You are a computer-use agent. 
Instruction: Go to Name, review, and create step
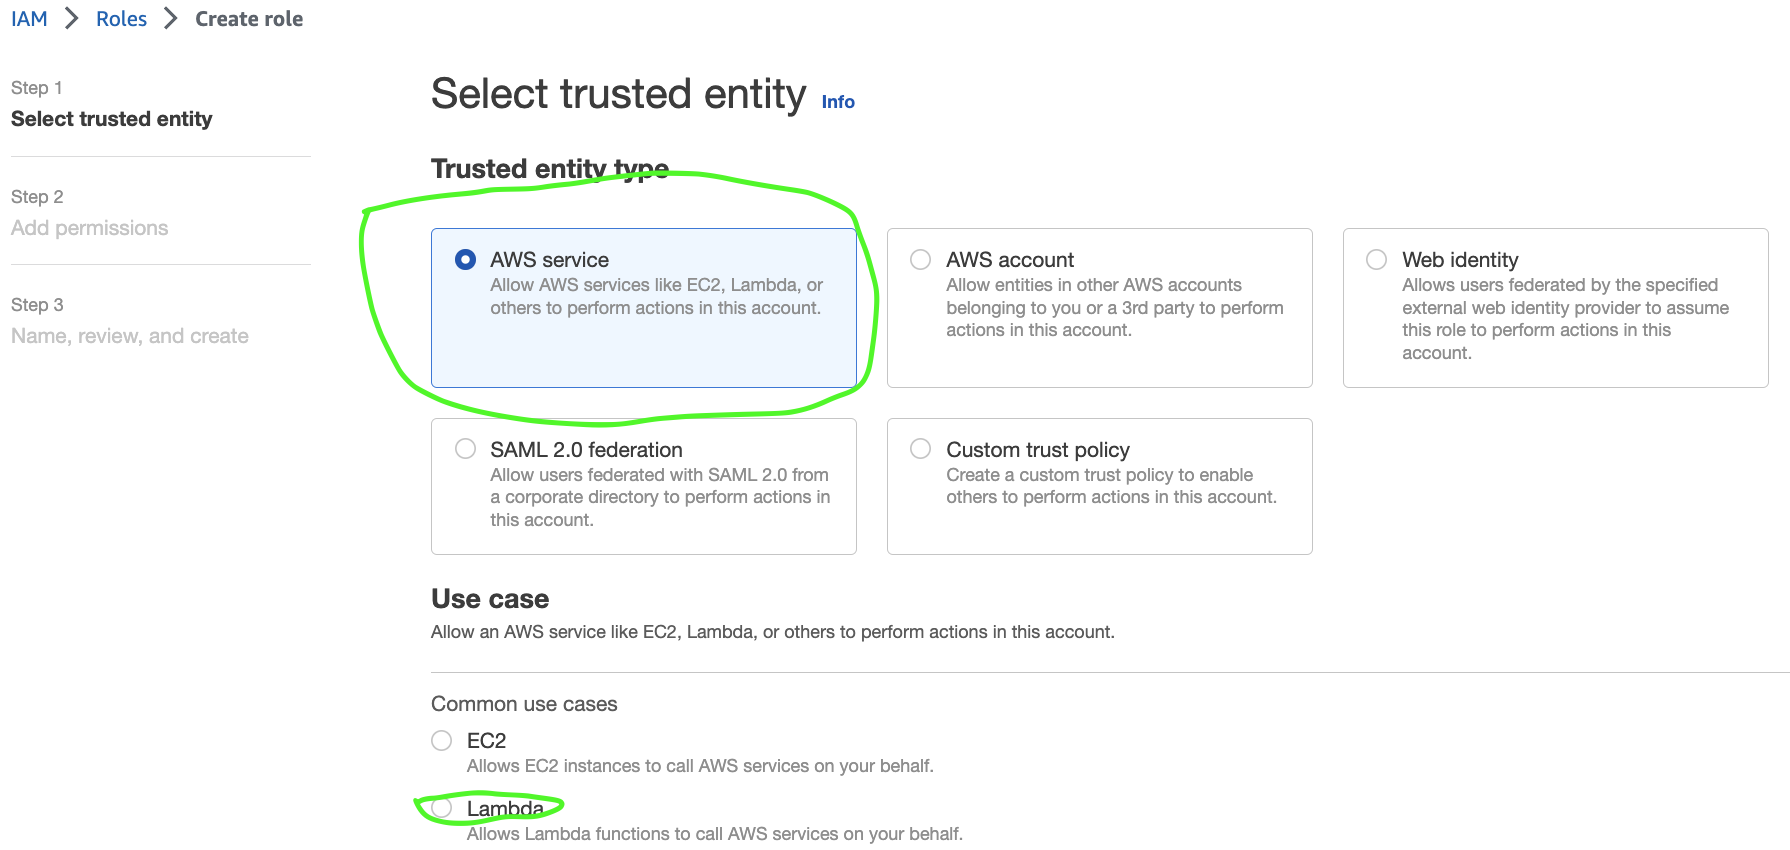point(130,336)
